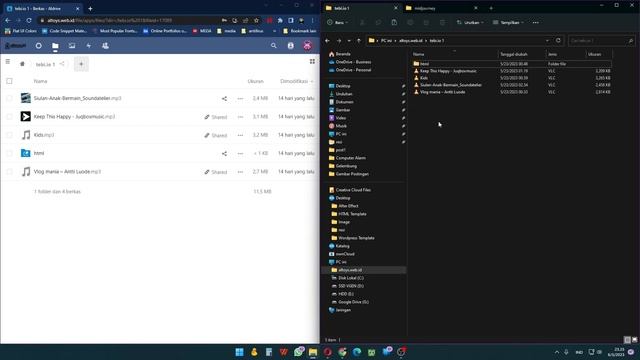Toggle the hamburger navigation menu in cloud files
Screen dimensions: 640x360
[8, 62]
